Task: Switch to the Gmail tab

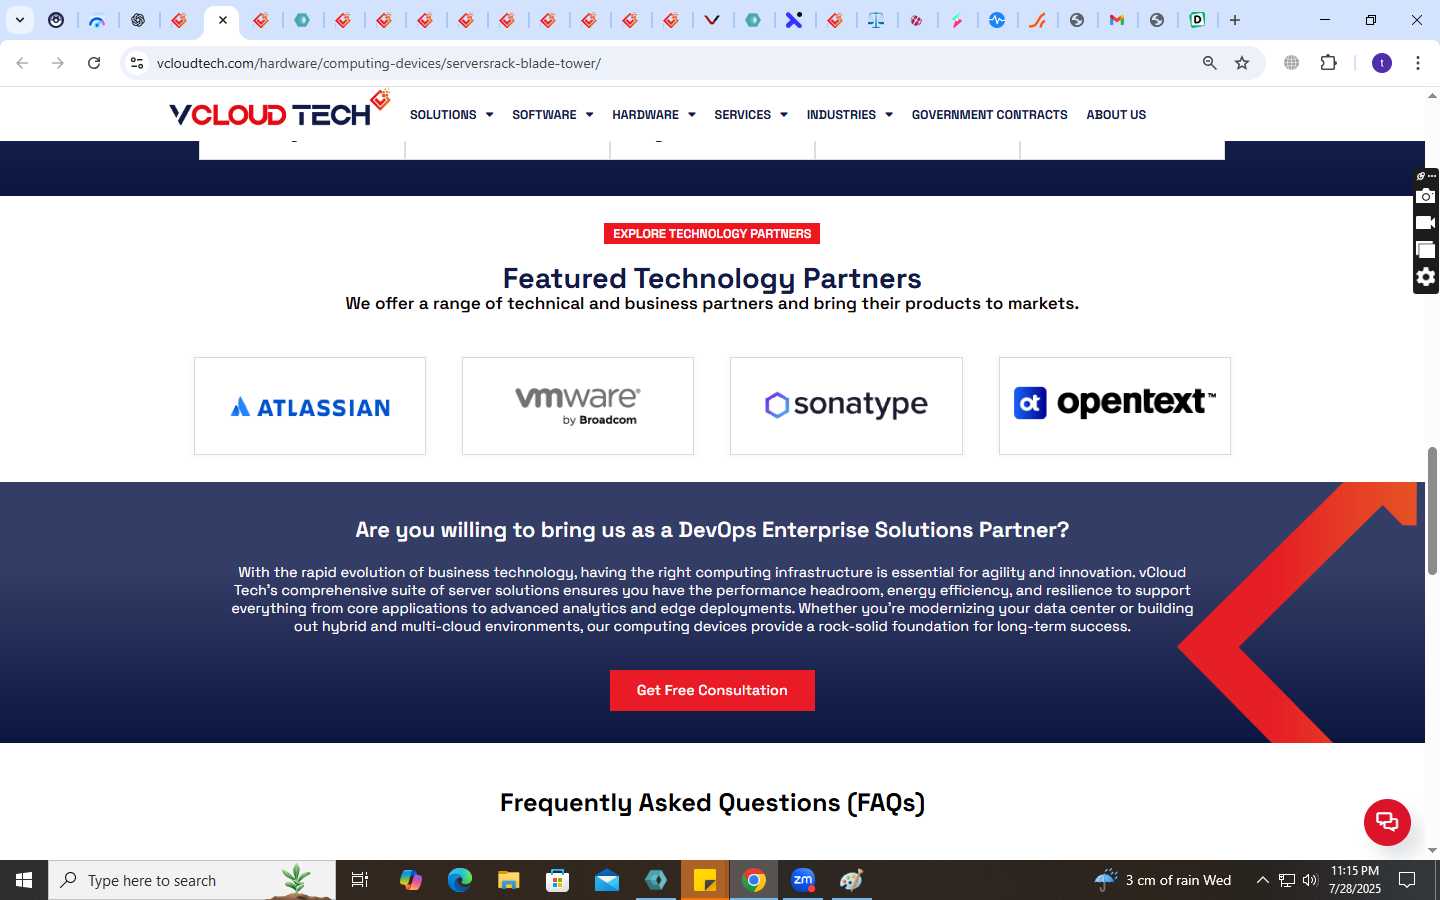Action: (x=1117, y=20)
